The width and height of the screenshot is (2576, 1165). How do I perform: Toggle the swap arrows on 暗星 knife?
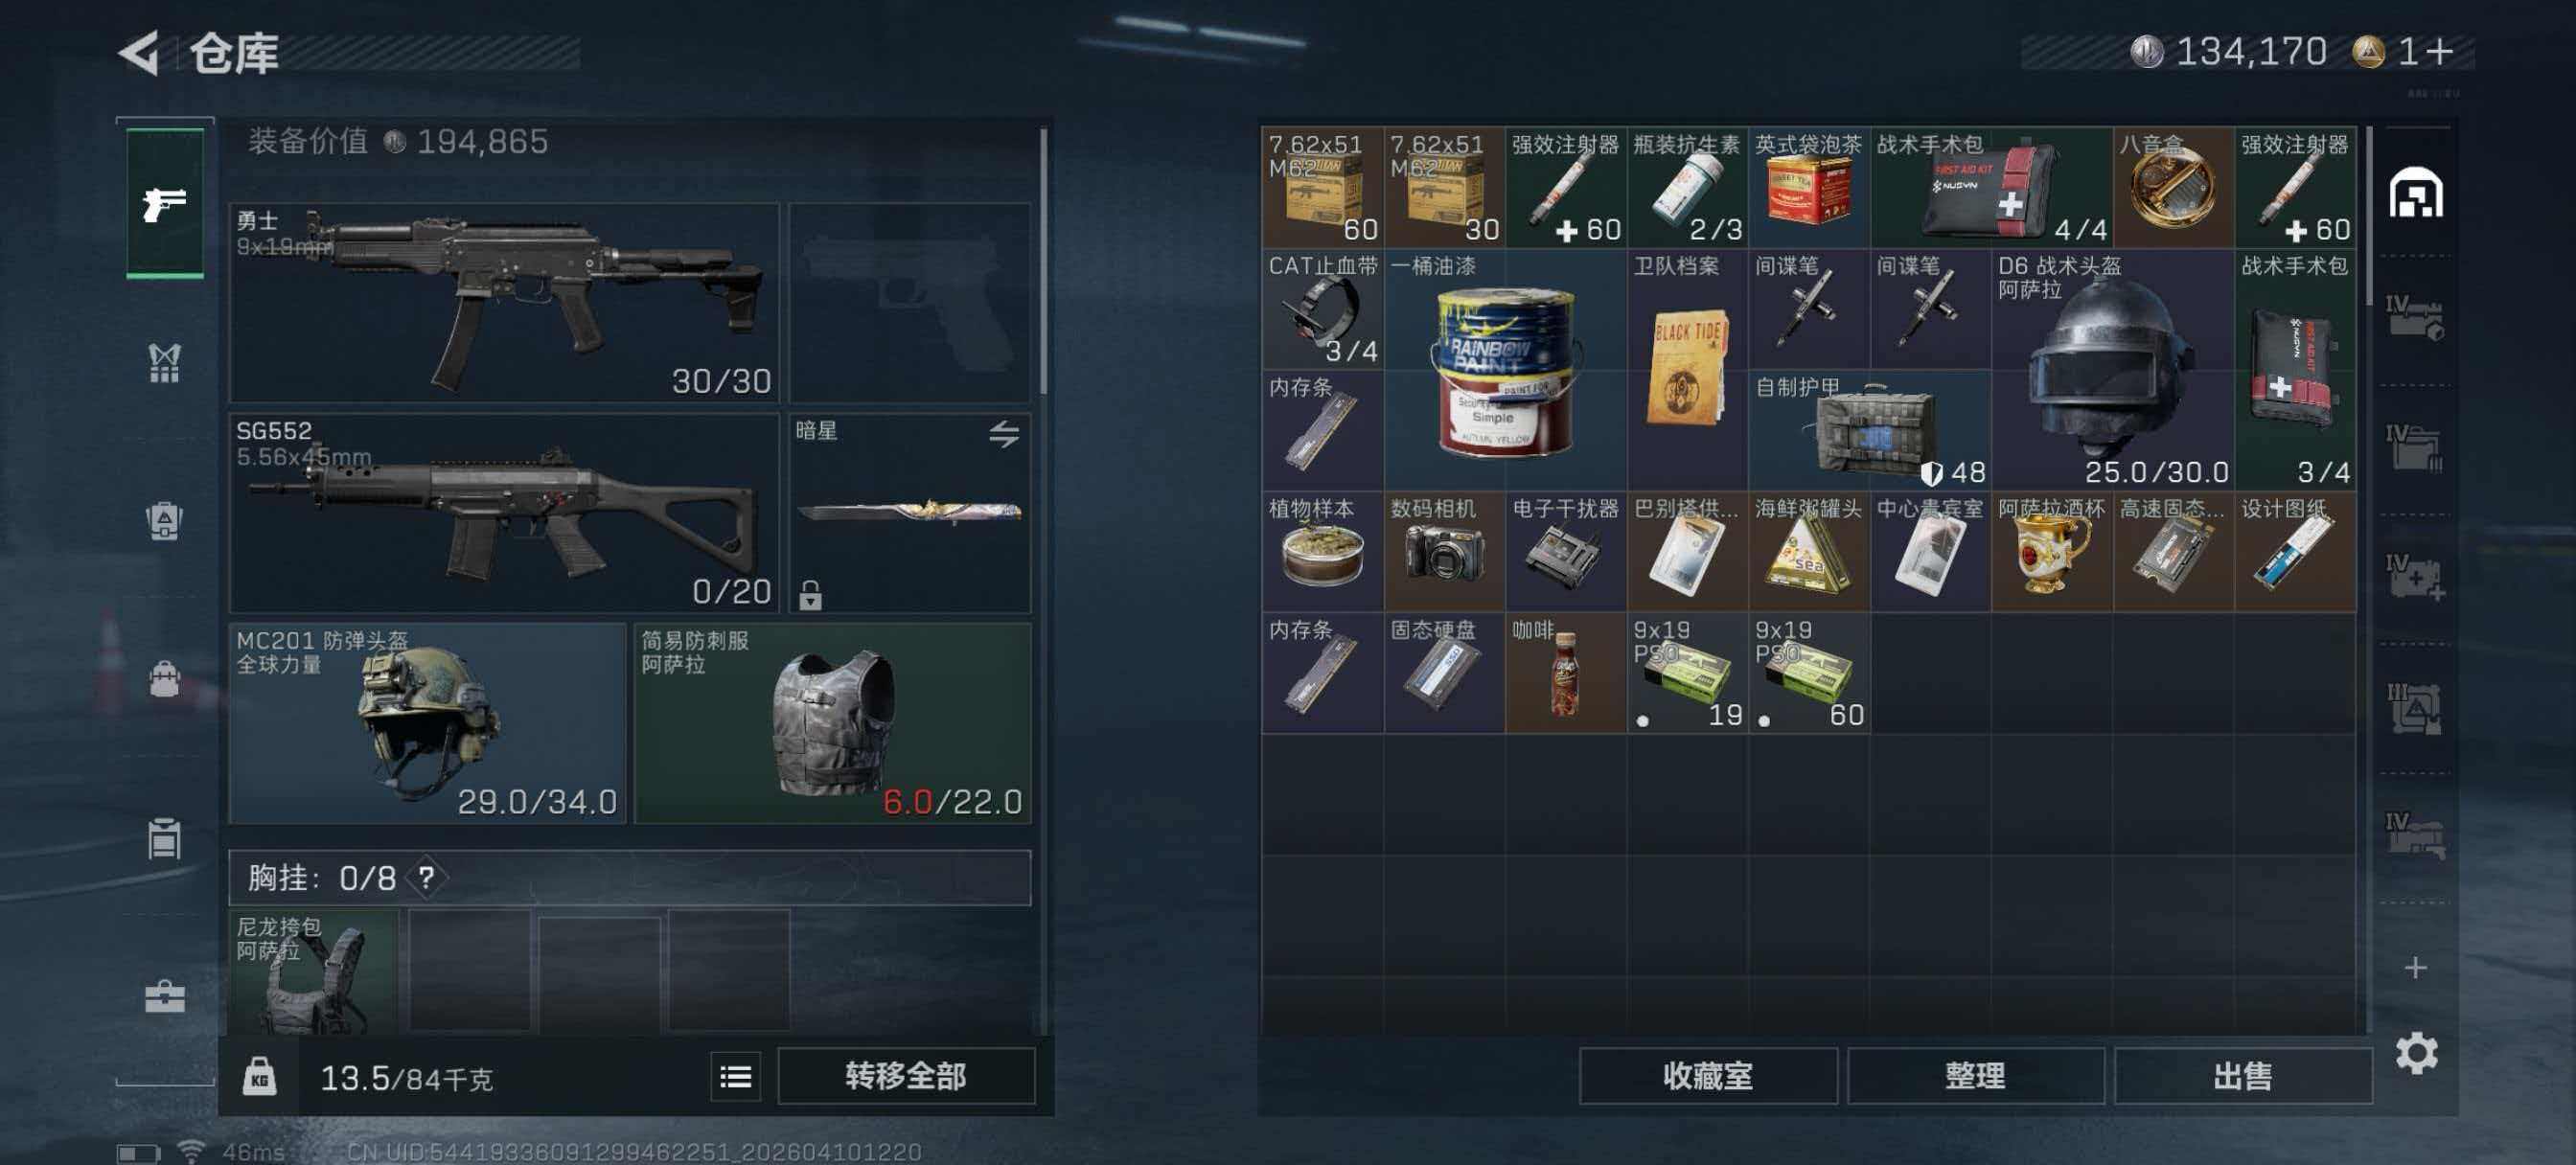pyautogui.click(x=1004, y=433)
